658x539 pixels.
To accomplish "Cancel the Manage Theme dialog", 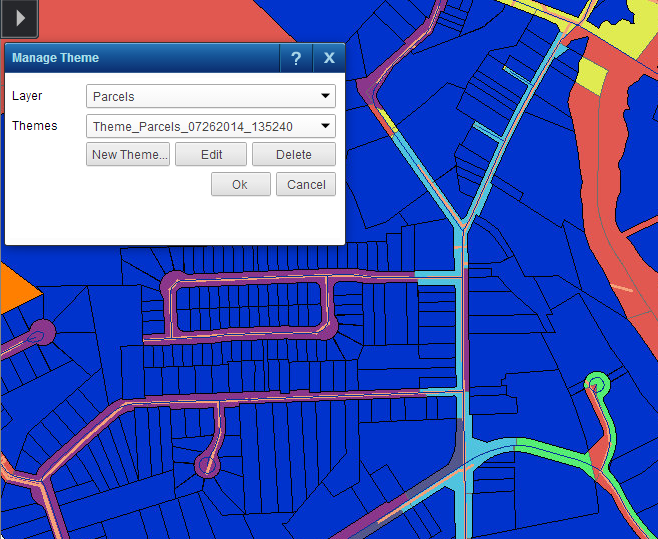I will tap(306, 184).
